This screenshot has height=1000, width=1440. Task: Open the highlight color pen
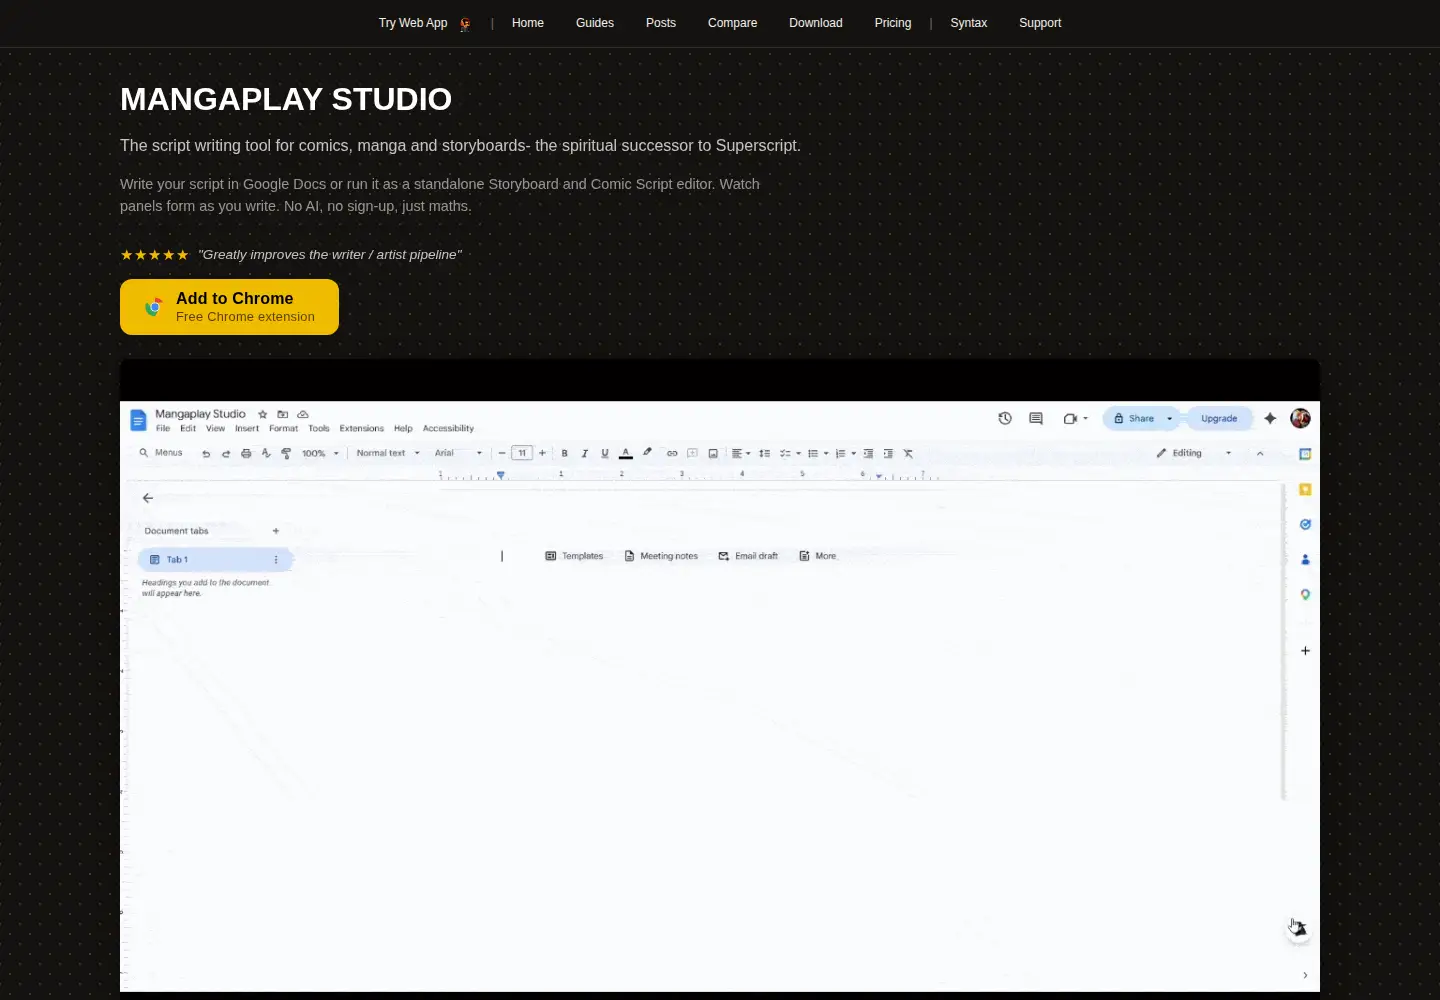coord(647,453)
